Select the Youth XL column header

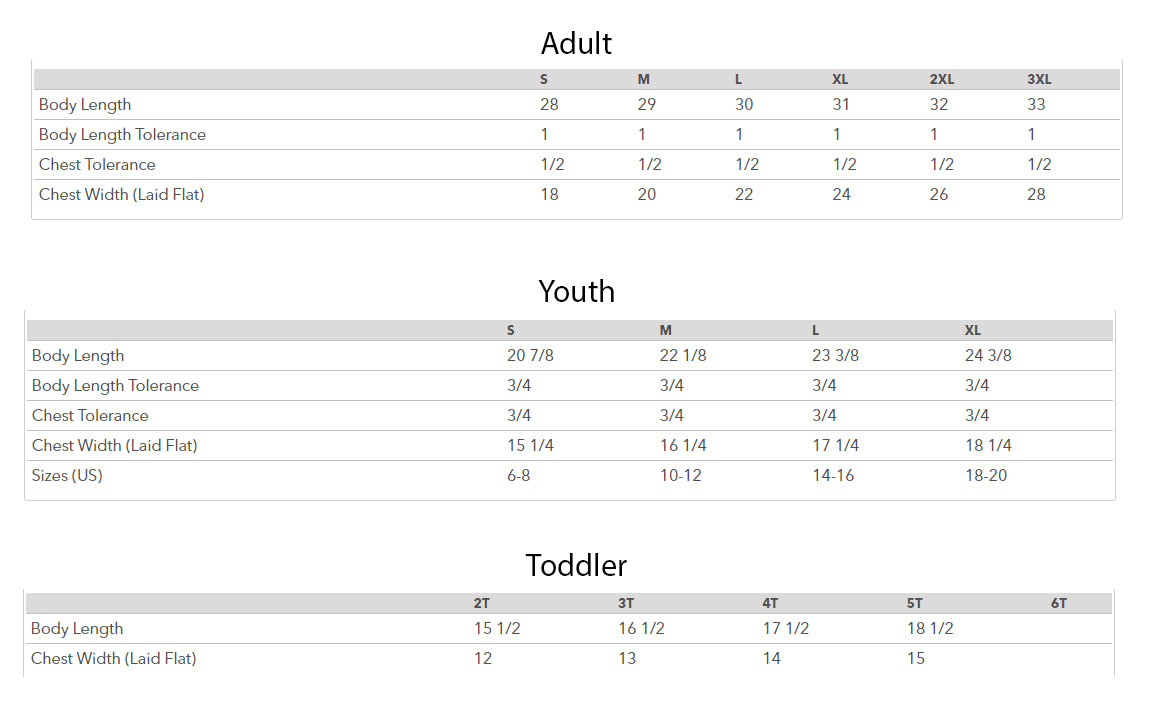click(x=973, y=331)
